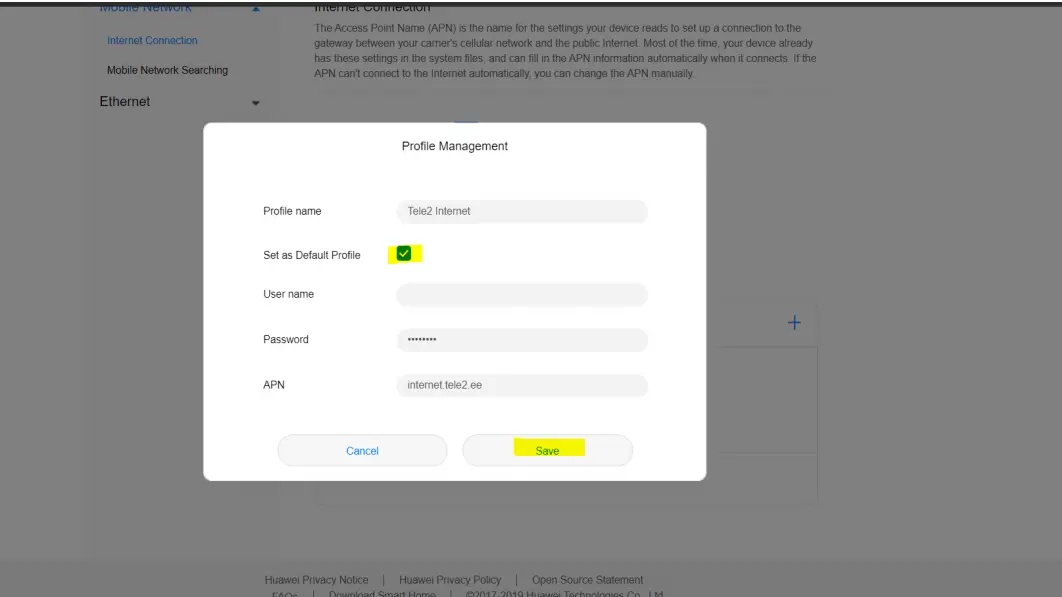Focus the Profile name field with Tele2 Internet
Viewport: 1062px width, 597px height.
(x=522, y=212)
